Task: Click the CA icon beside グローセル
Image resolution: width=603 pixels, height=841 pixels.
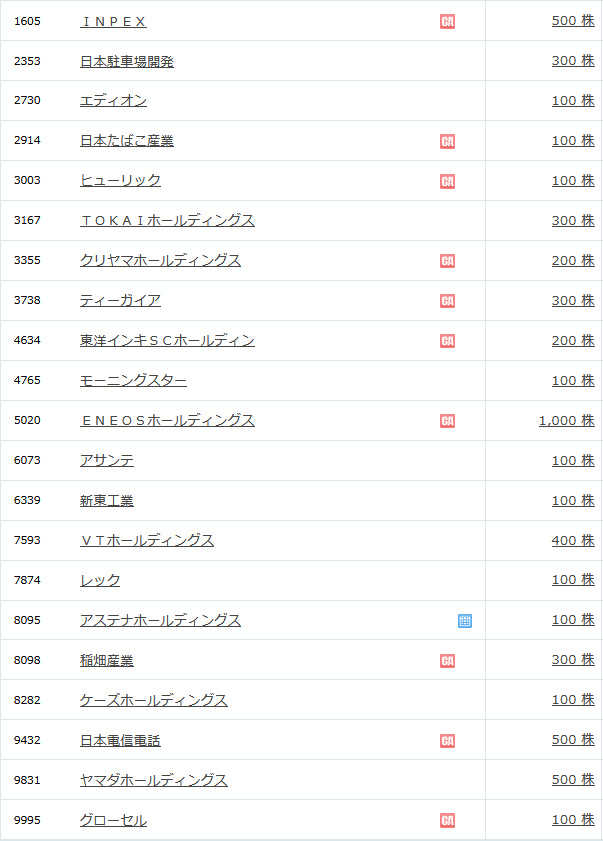Action: click(447, 820)
